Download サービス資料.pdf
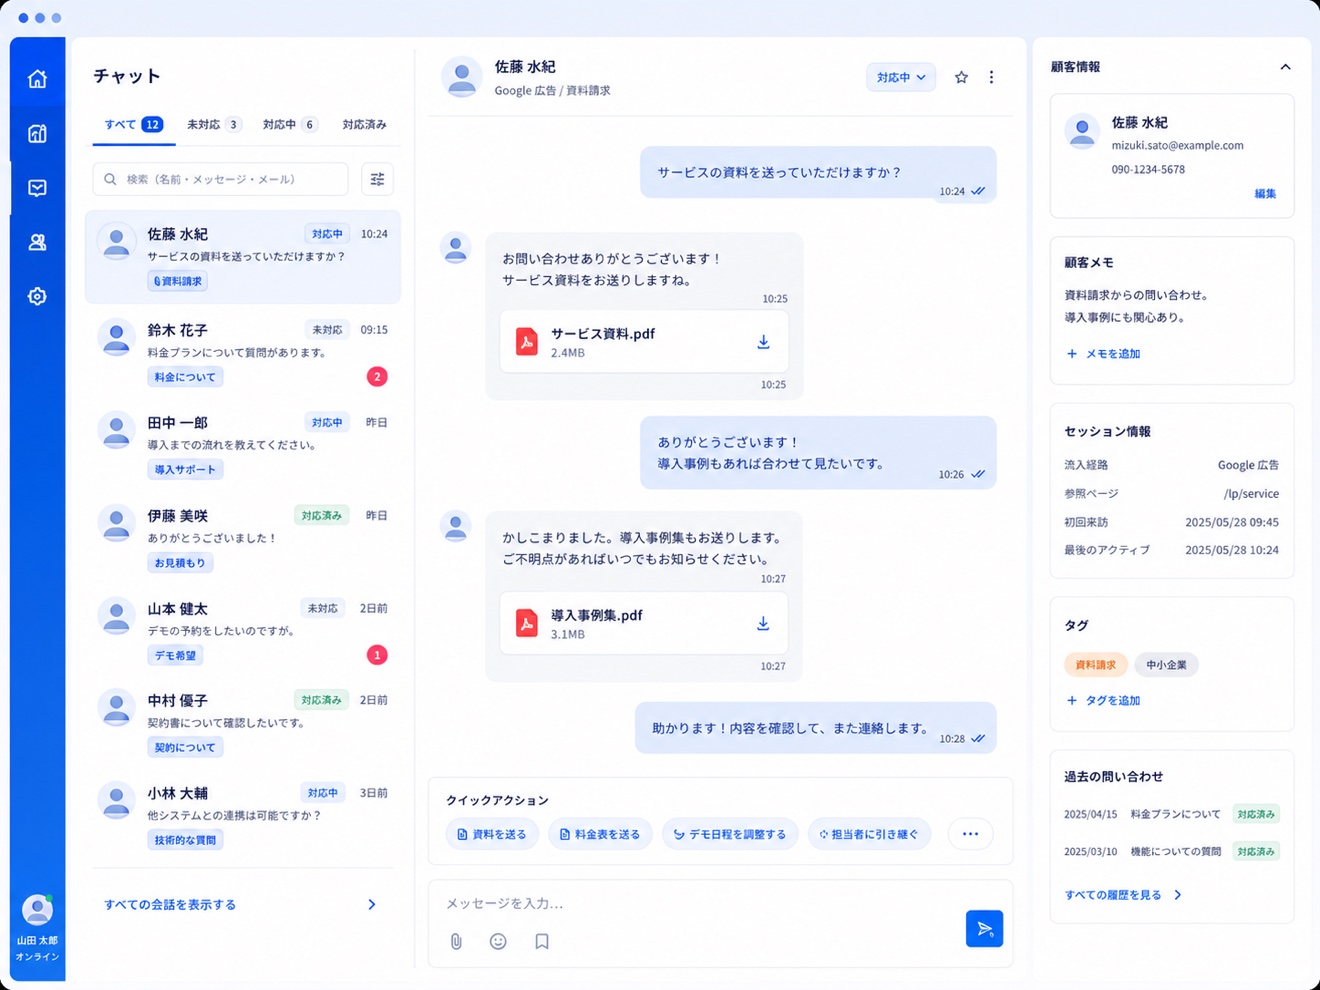This screenshot has height=990, width=1320. [x=763, y=342]
